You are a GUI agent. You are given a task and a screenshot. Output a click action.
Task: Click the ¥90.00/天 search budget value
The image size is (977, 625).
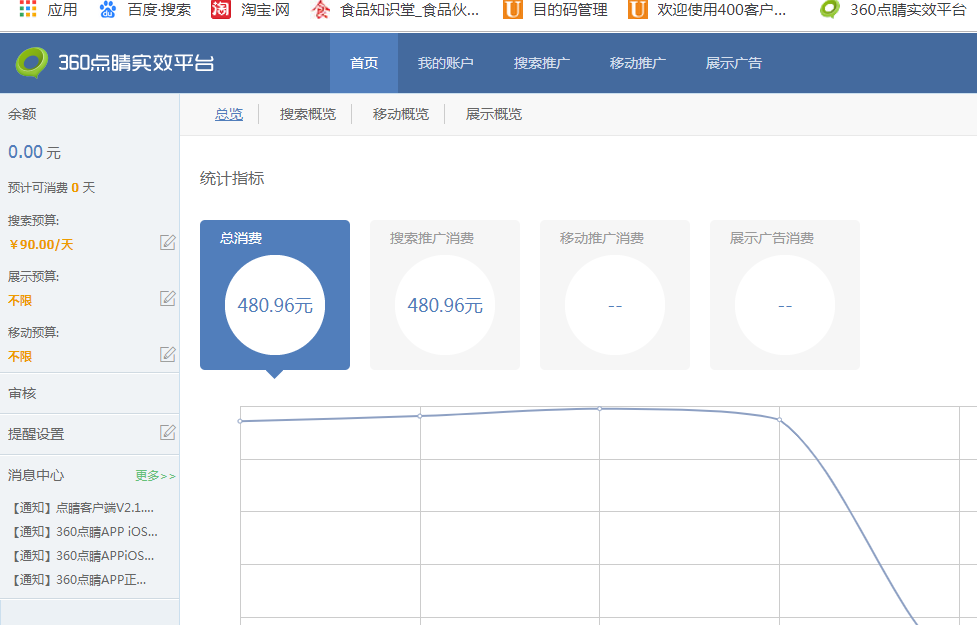point(41,244)
